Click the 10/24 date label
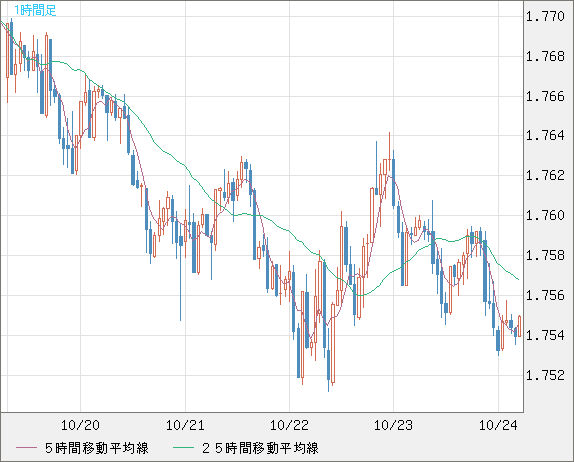The height and width of the screenshot is (462, 574). 498,425
